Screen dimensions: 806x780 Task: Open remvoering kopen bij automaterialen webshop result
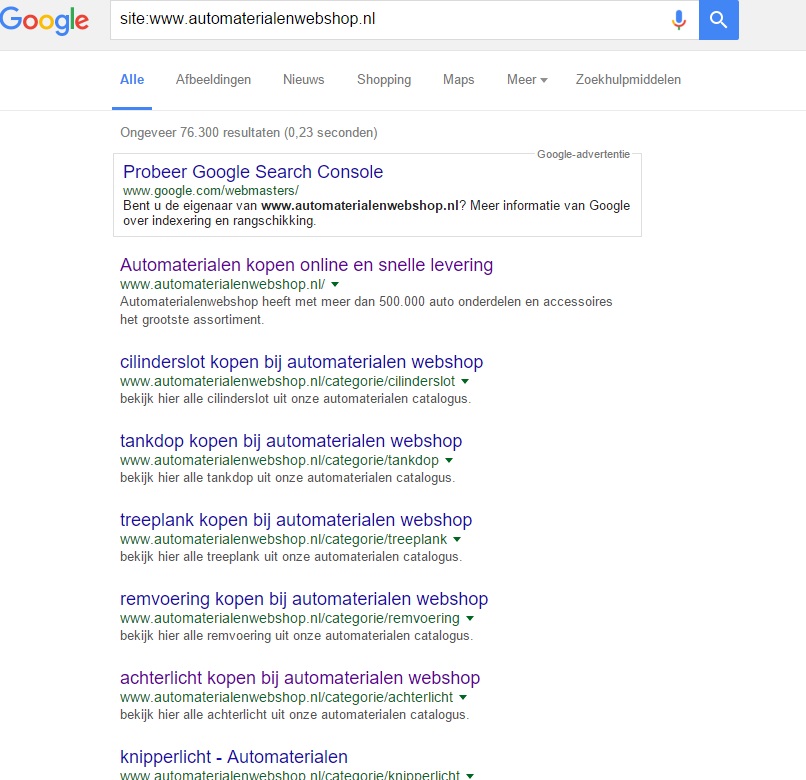pos(304,599)
